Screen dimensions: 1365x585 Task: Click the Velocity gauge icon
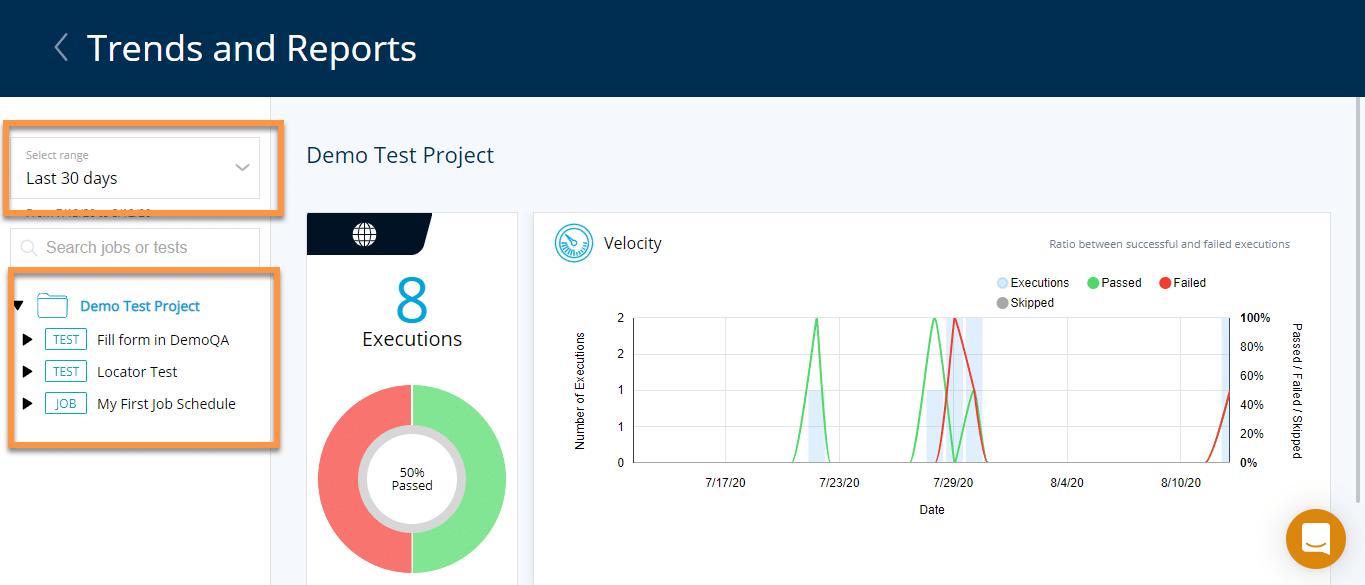click(x=574, y=243)
